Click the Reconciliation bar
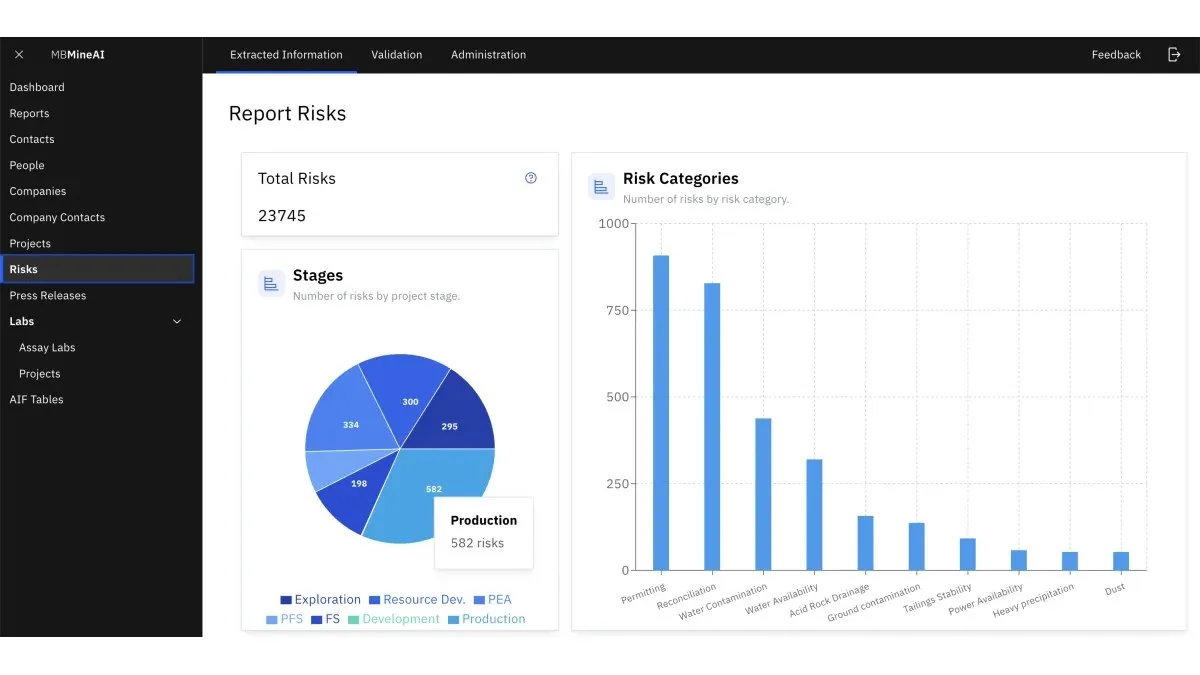This screenshot has width=1200, height=675. (712, 427)
